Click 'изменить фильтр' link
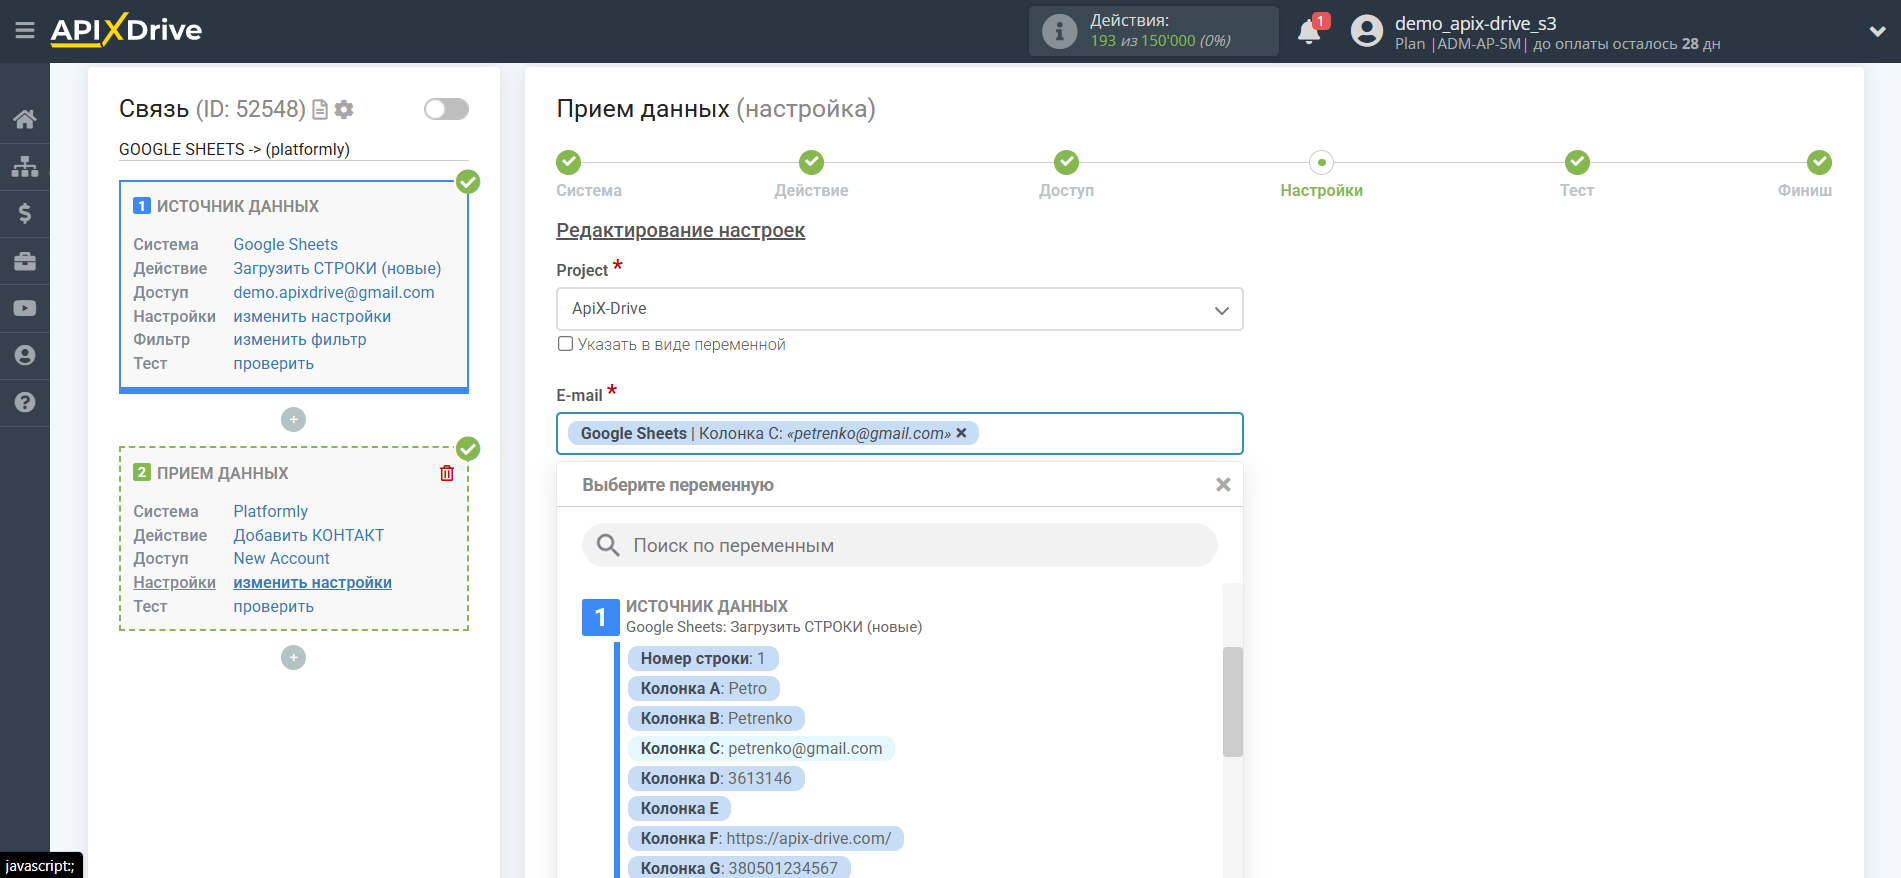The width and height of the screenshot is (1901, 878). tap(300, 339)
